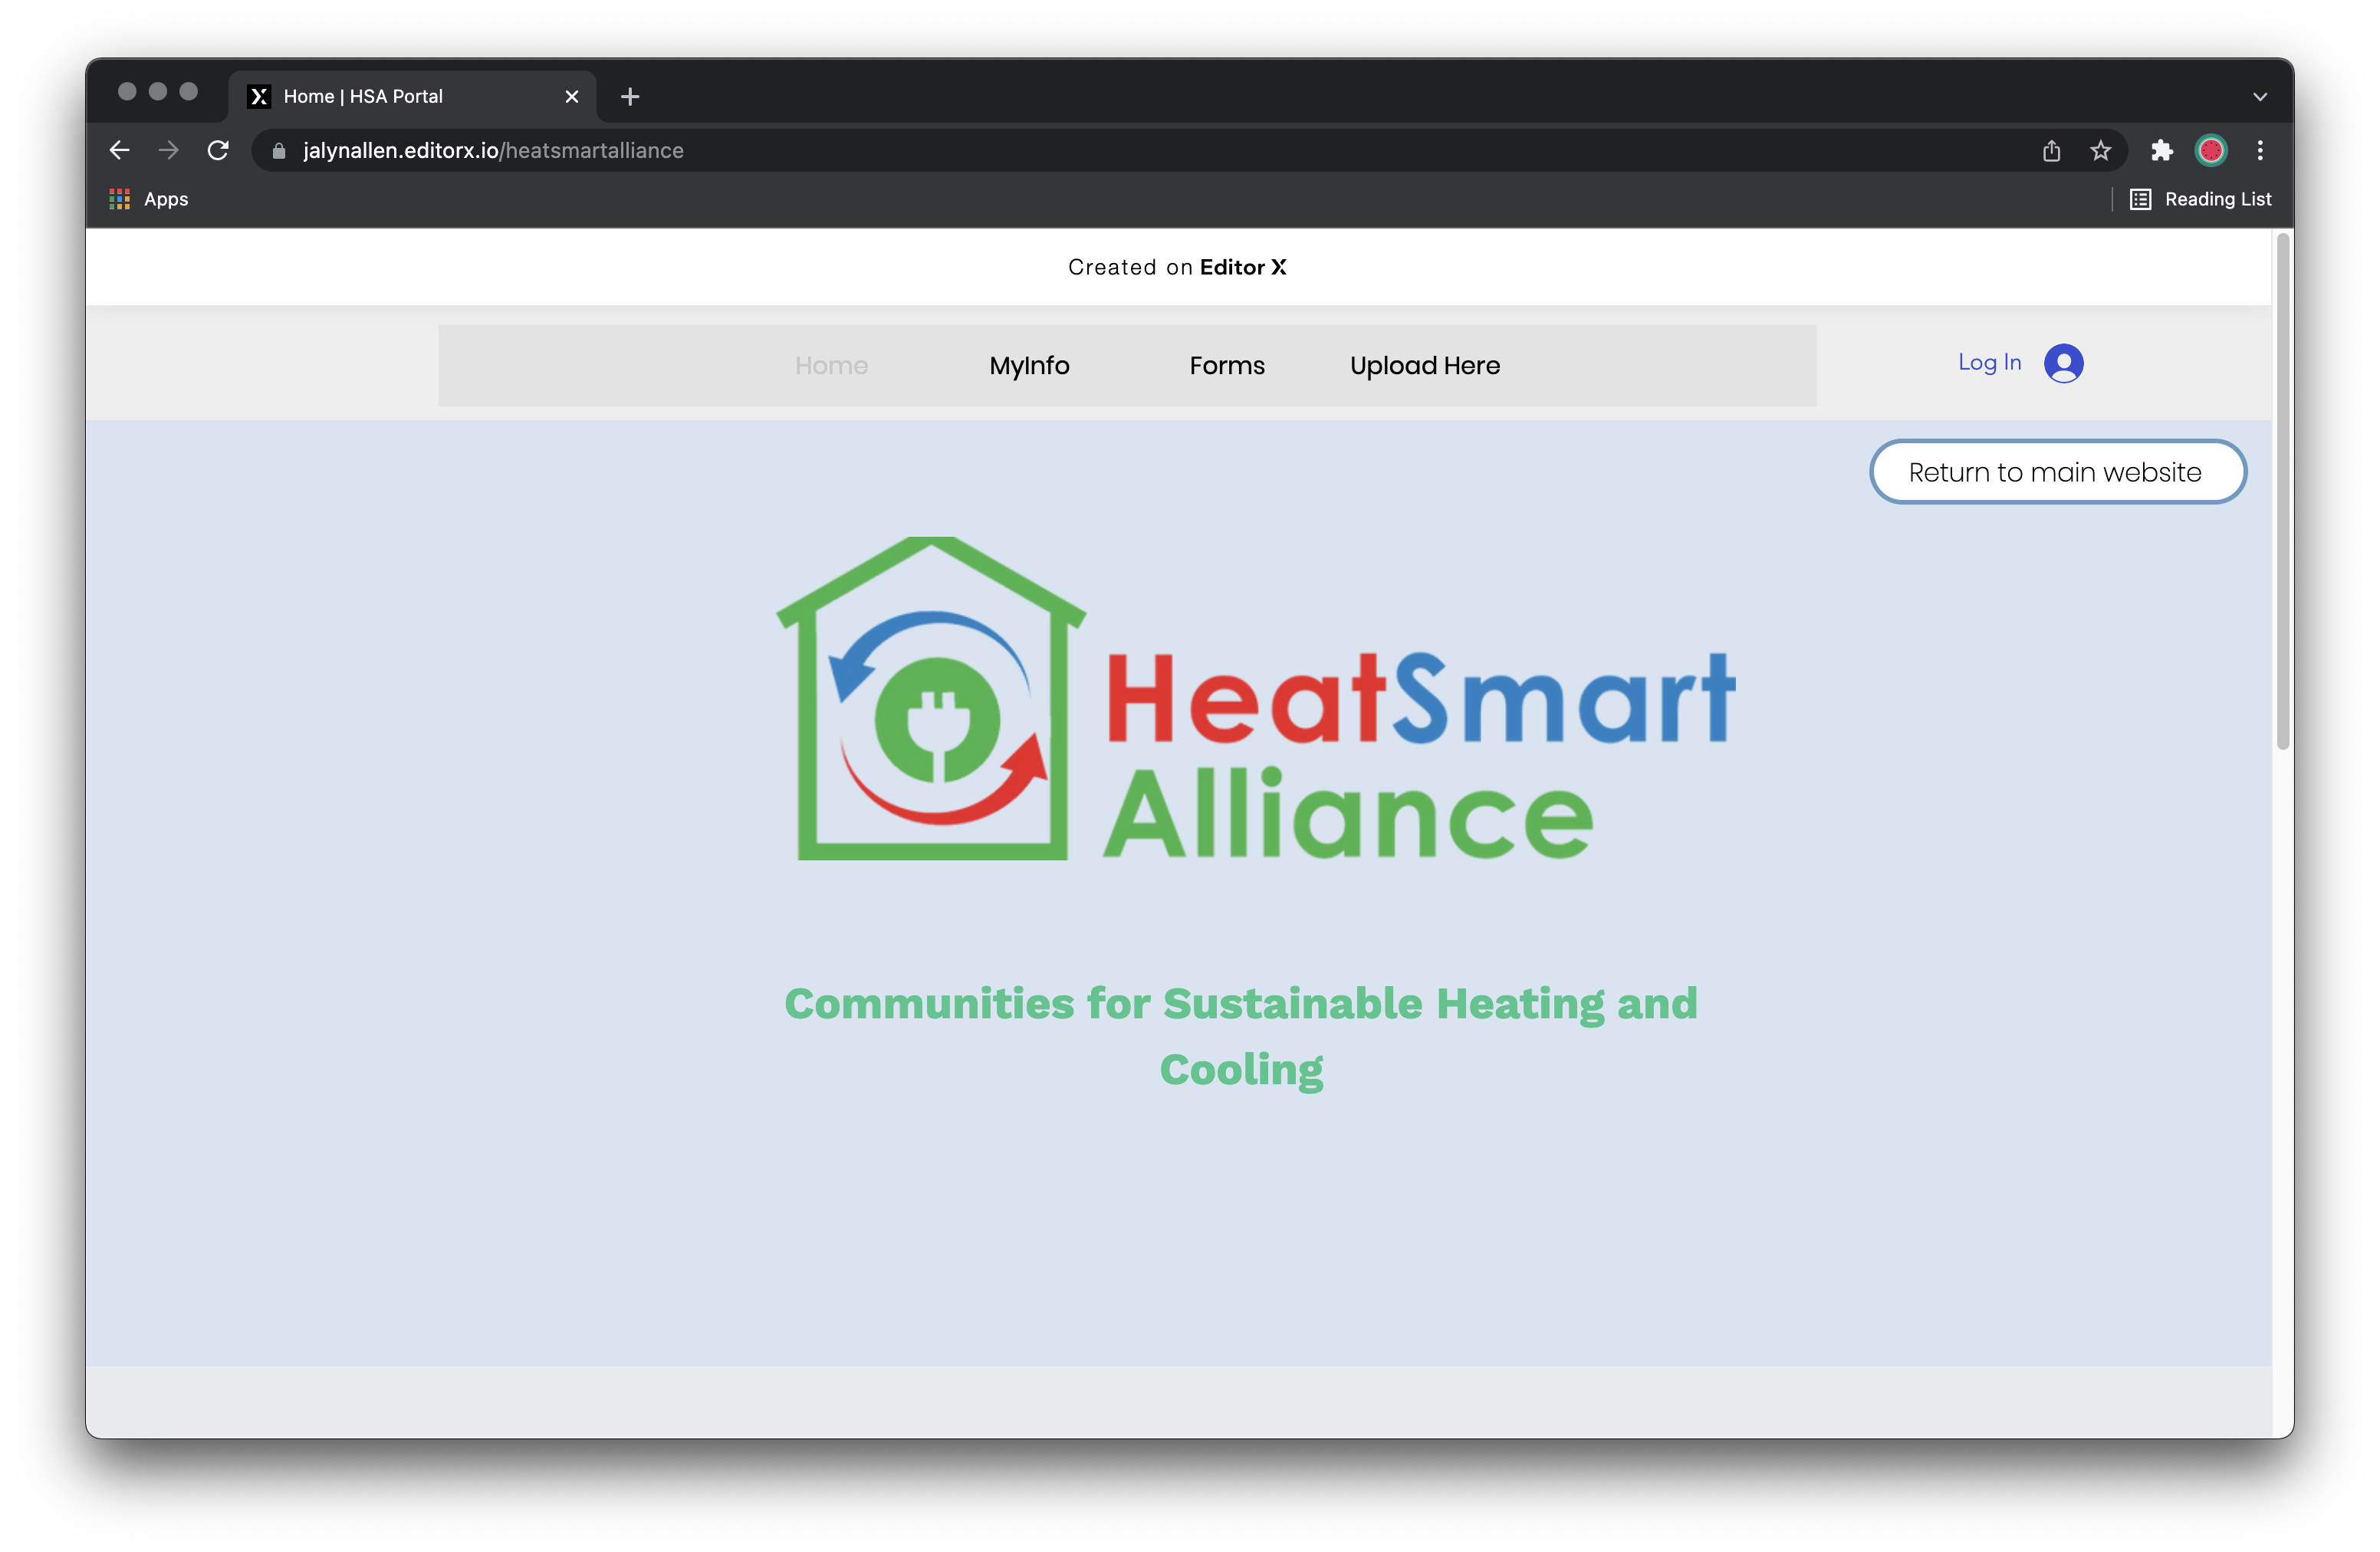The width and height of the screenshot is (2380, 1552).
Task: Click the page vertical scrollbar thumb
Action: (2282, 490)
